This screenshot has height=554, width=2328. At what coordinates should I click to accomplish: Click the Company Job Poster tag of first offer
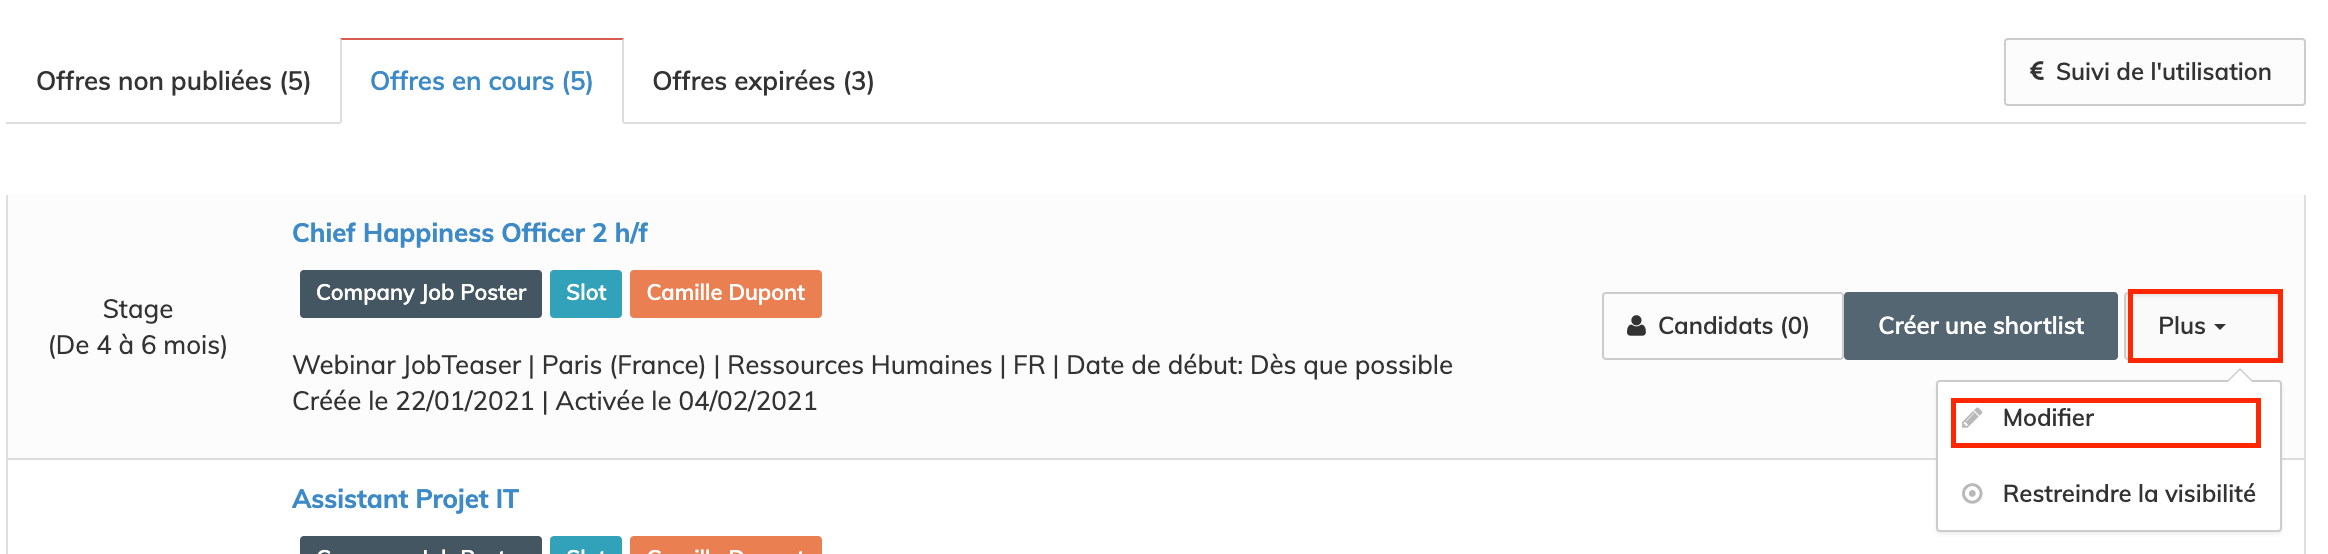click(420, 293)
